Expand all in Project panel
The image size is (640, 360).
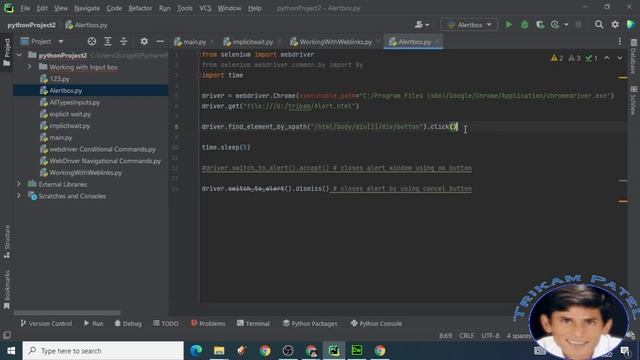click(108, 41)
